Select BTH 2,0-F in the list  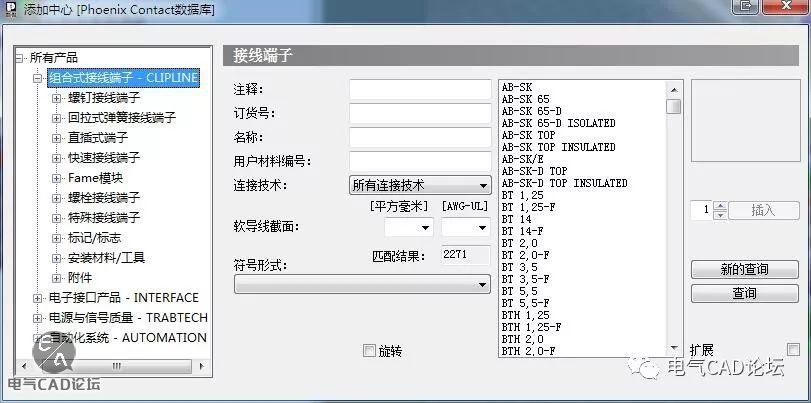pos(529,351)
